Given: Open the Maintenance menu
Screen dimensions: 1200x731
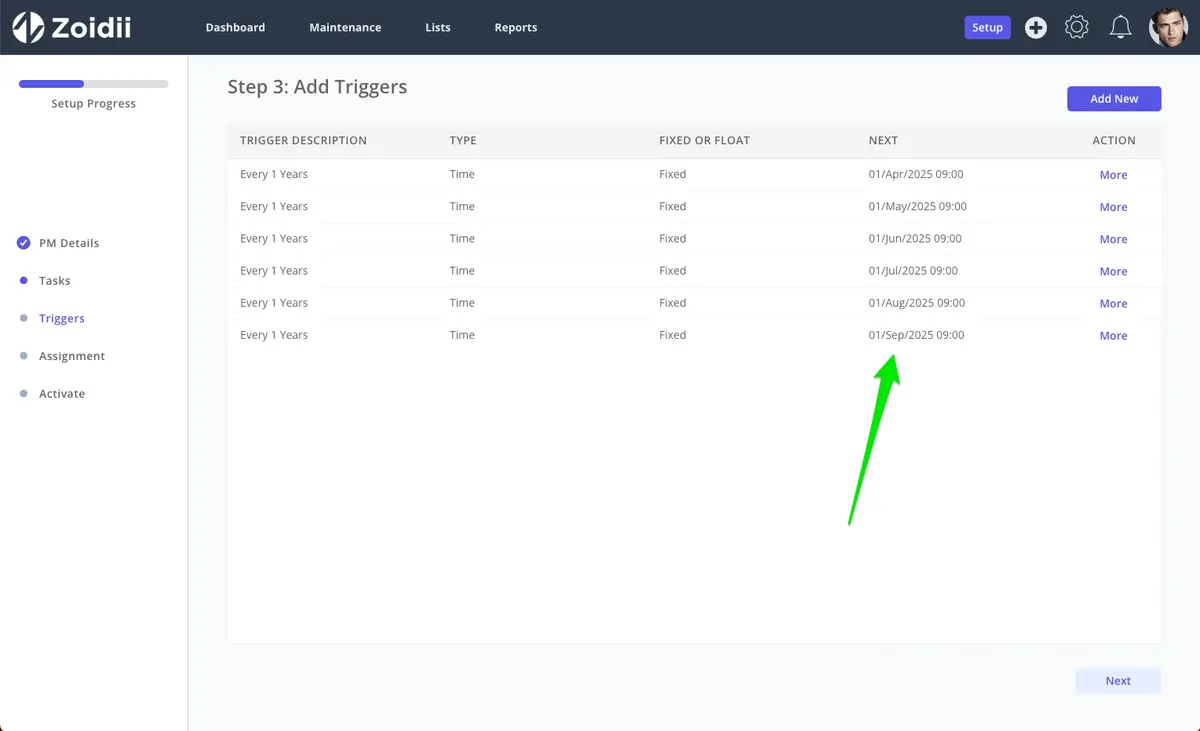Looking at the screenshot, I should [x=345, y=27].
